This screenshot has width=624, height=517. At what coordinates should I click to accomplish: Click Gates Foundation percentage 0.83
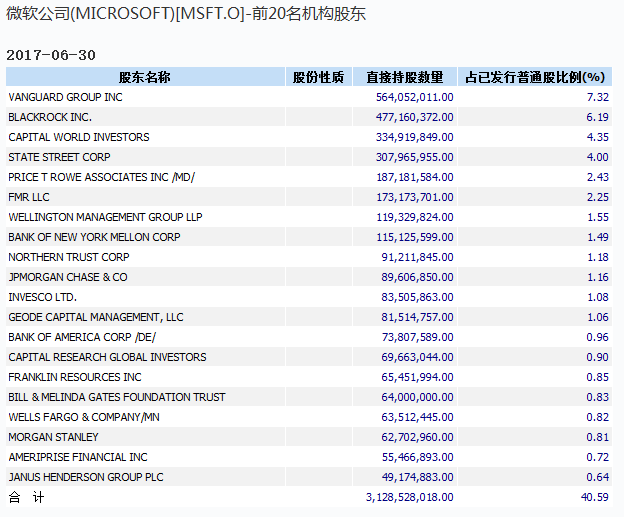coord(598,397)
